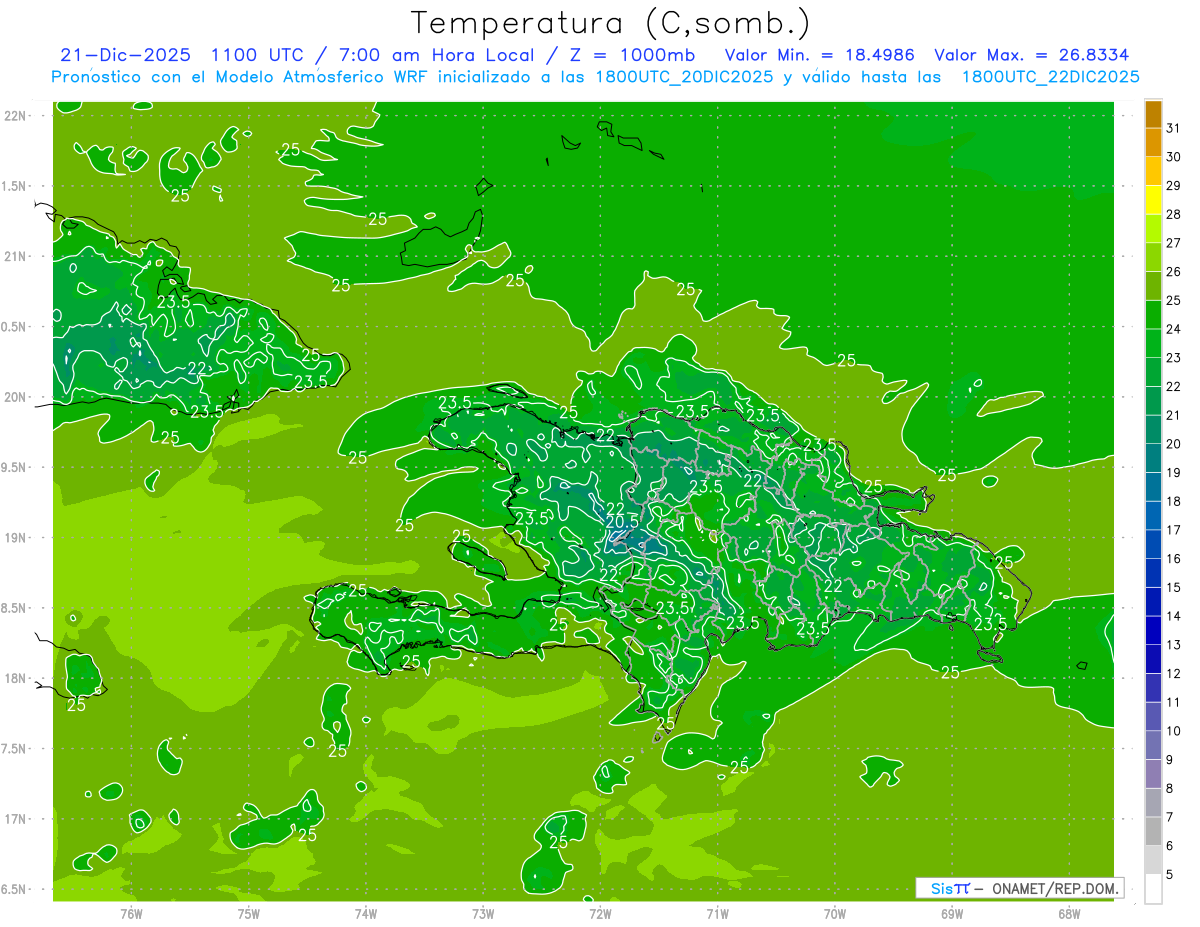Pick the orange swatch between 30 and 31
The image size is (1200, 927).
tap(1153, 142)
